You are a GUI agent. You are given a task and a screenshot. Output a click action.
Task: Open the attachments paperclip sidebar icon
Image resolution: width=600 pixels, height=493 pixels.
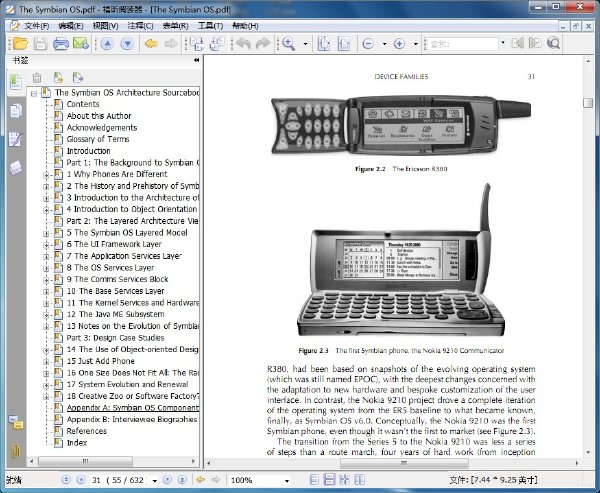tap(16, 451)
